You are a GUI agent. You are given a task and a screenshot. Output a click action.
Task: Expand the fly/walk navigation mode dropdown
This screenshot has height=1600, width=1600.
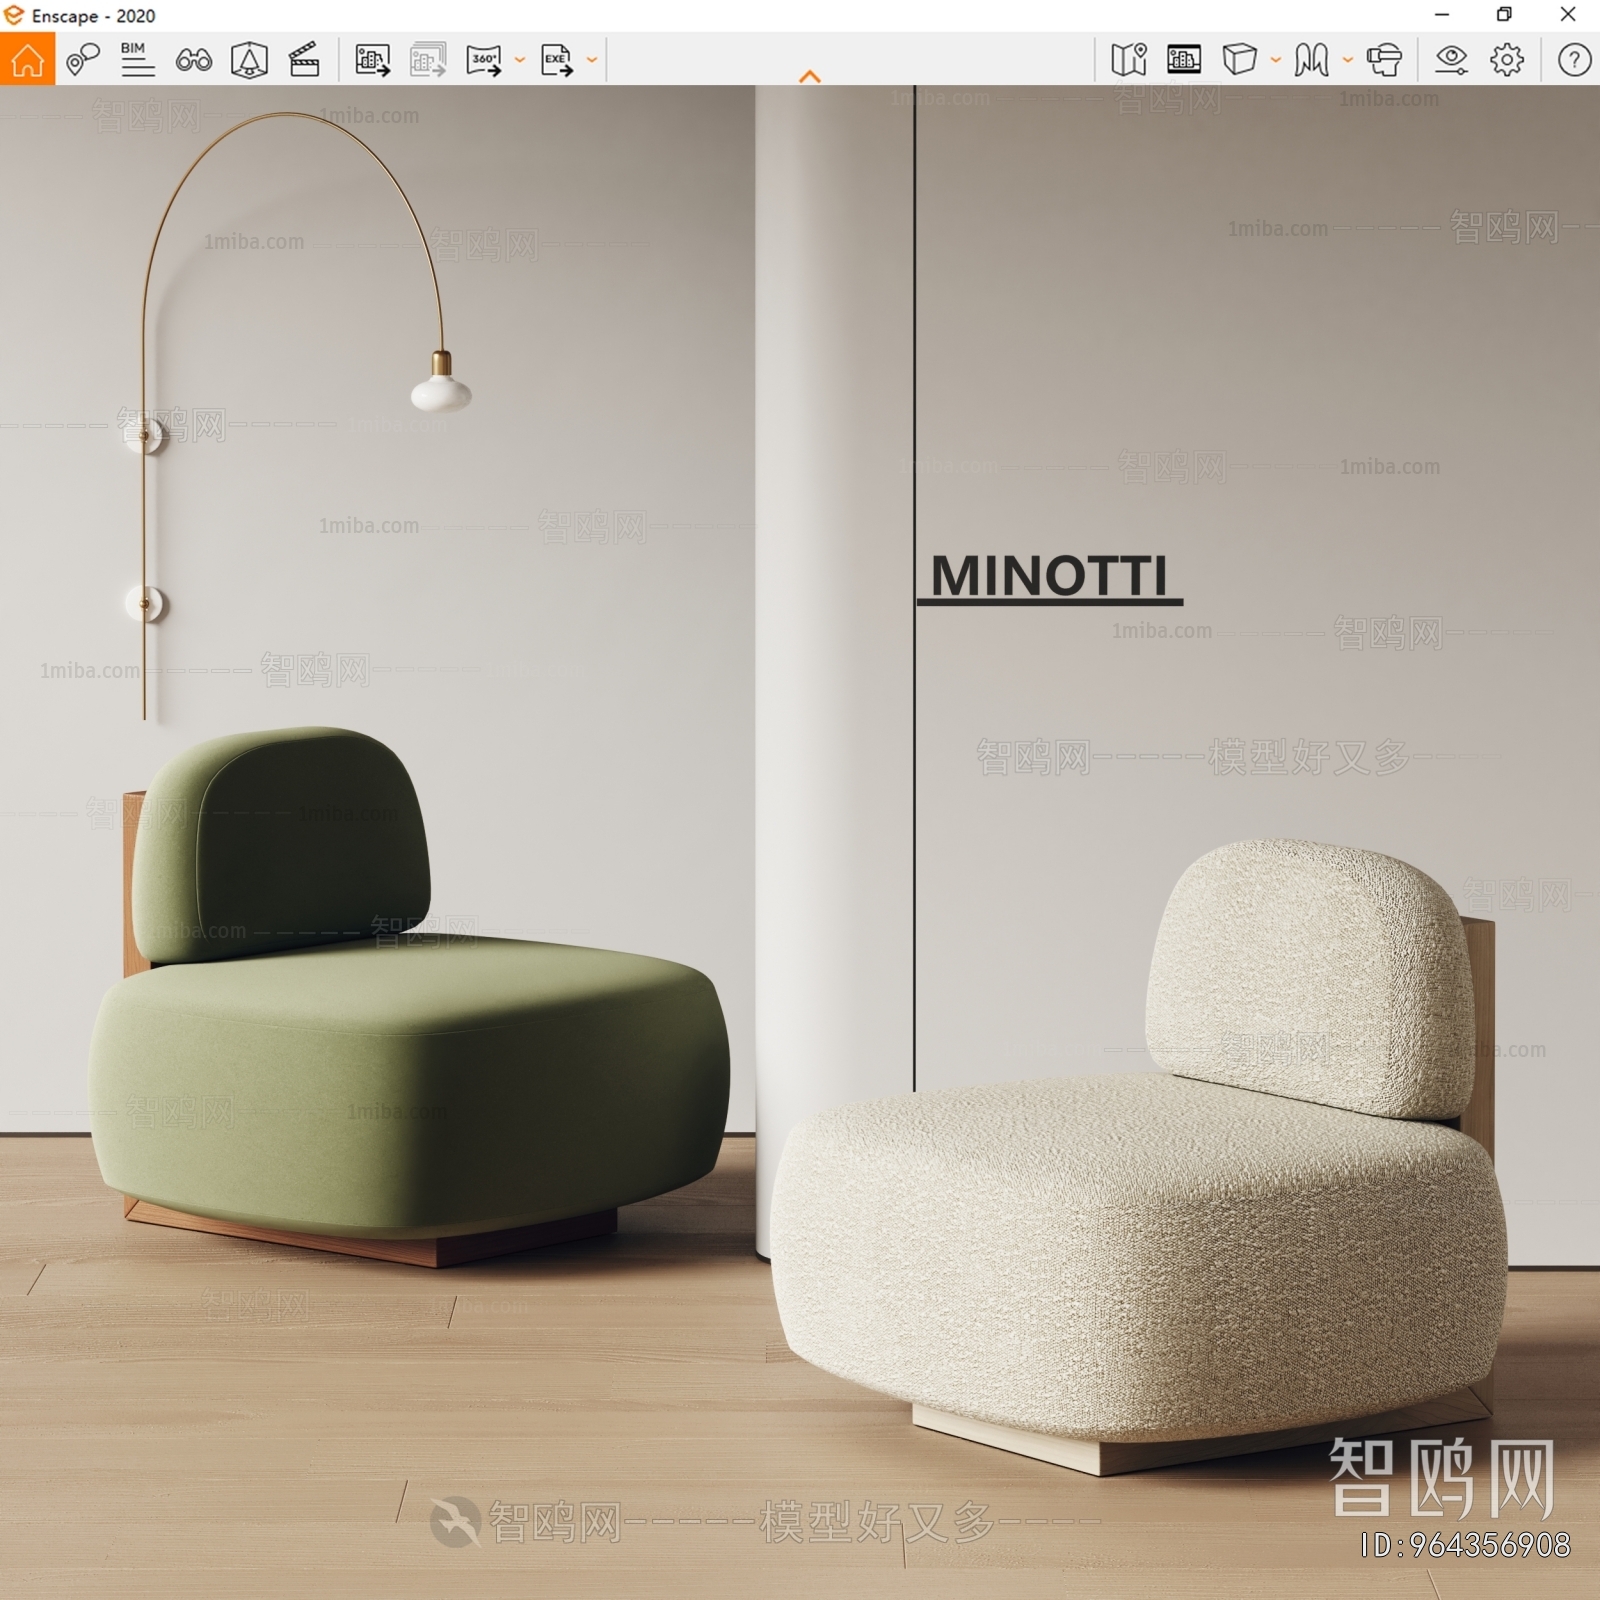coord(1348,60)
